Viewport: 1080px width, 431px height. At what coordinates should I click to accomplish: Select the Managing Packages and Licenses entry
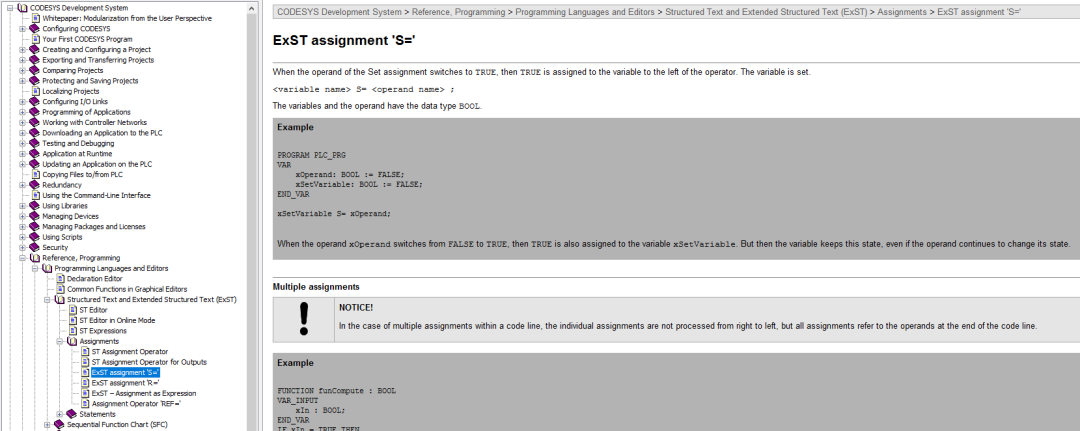coord(94,227)
